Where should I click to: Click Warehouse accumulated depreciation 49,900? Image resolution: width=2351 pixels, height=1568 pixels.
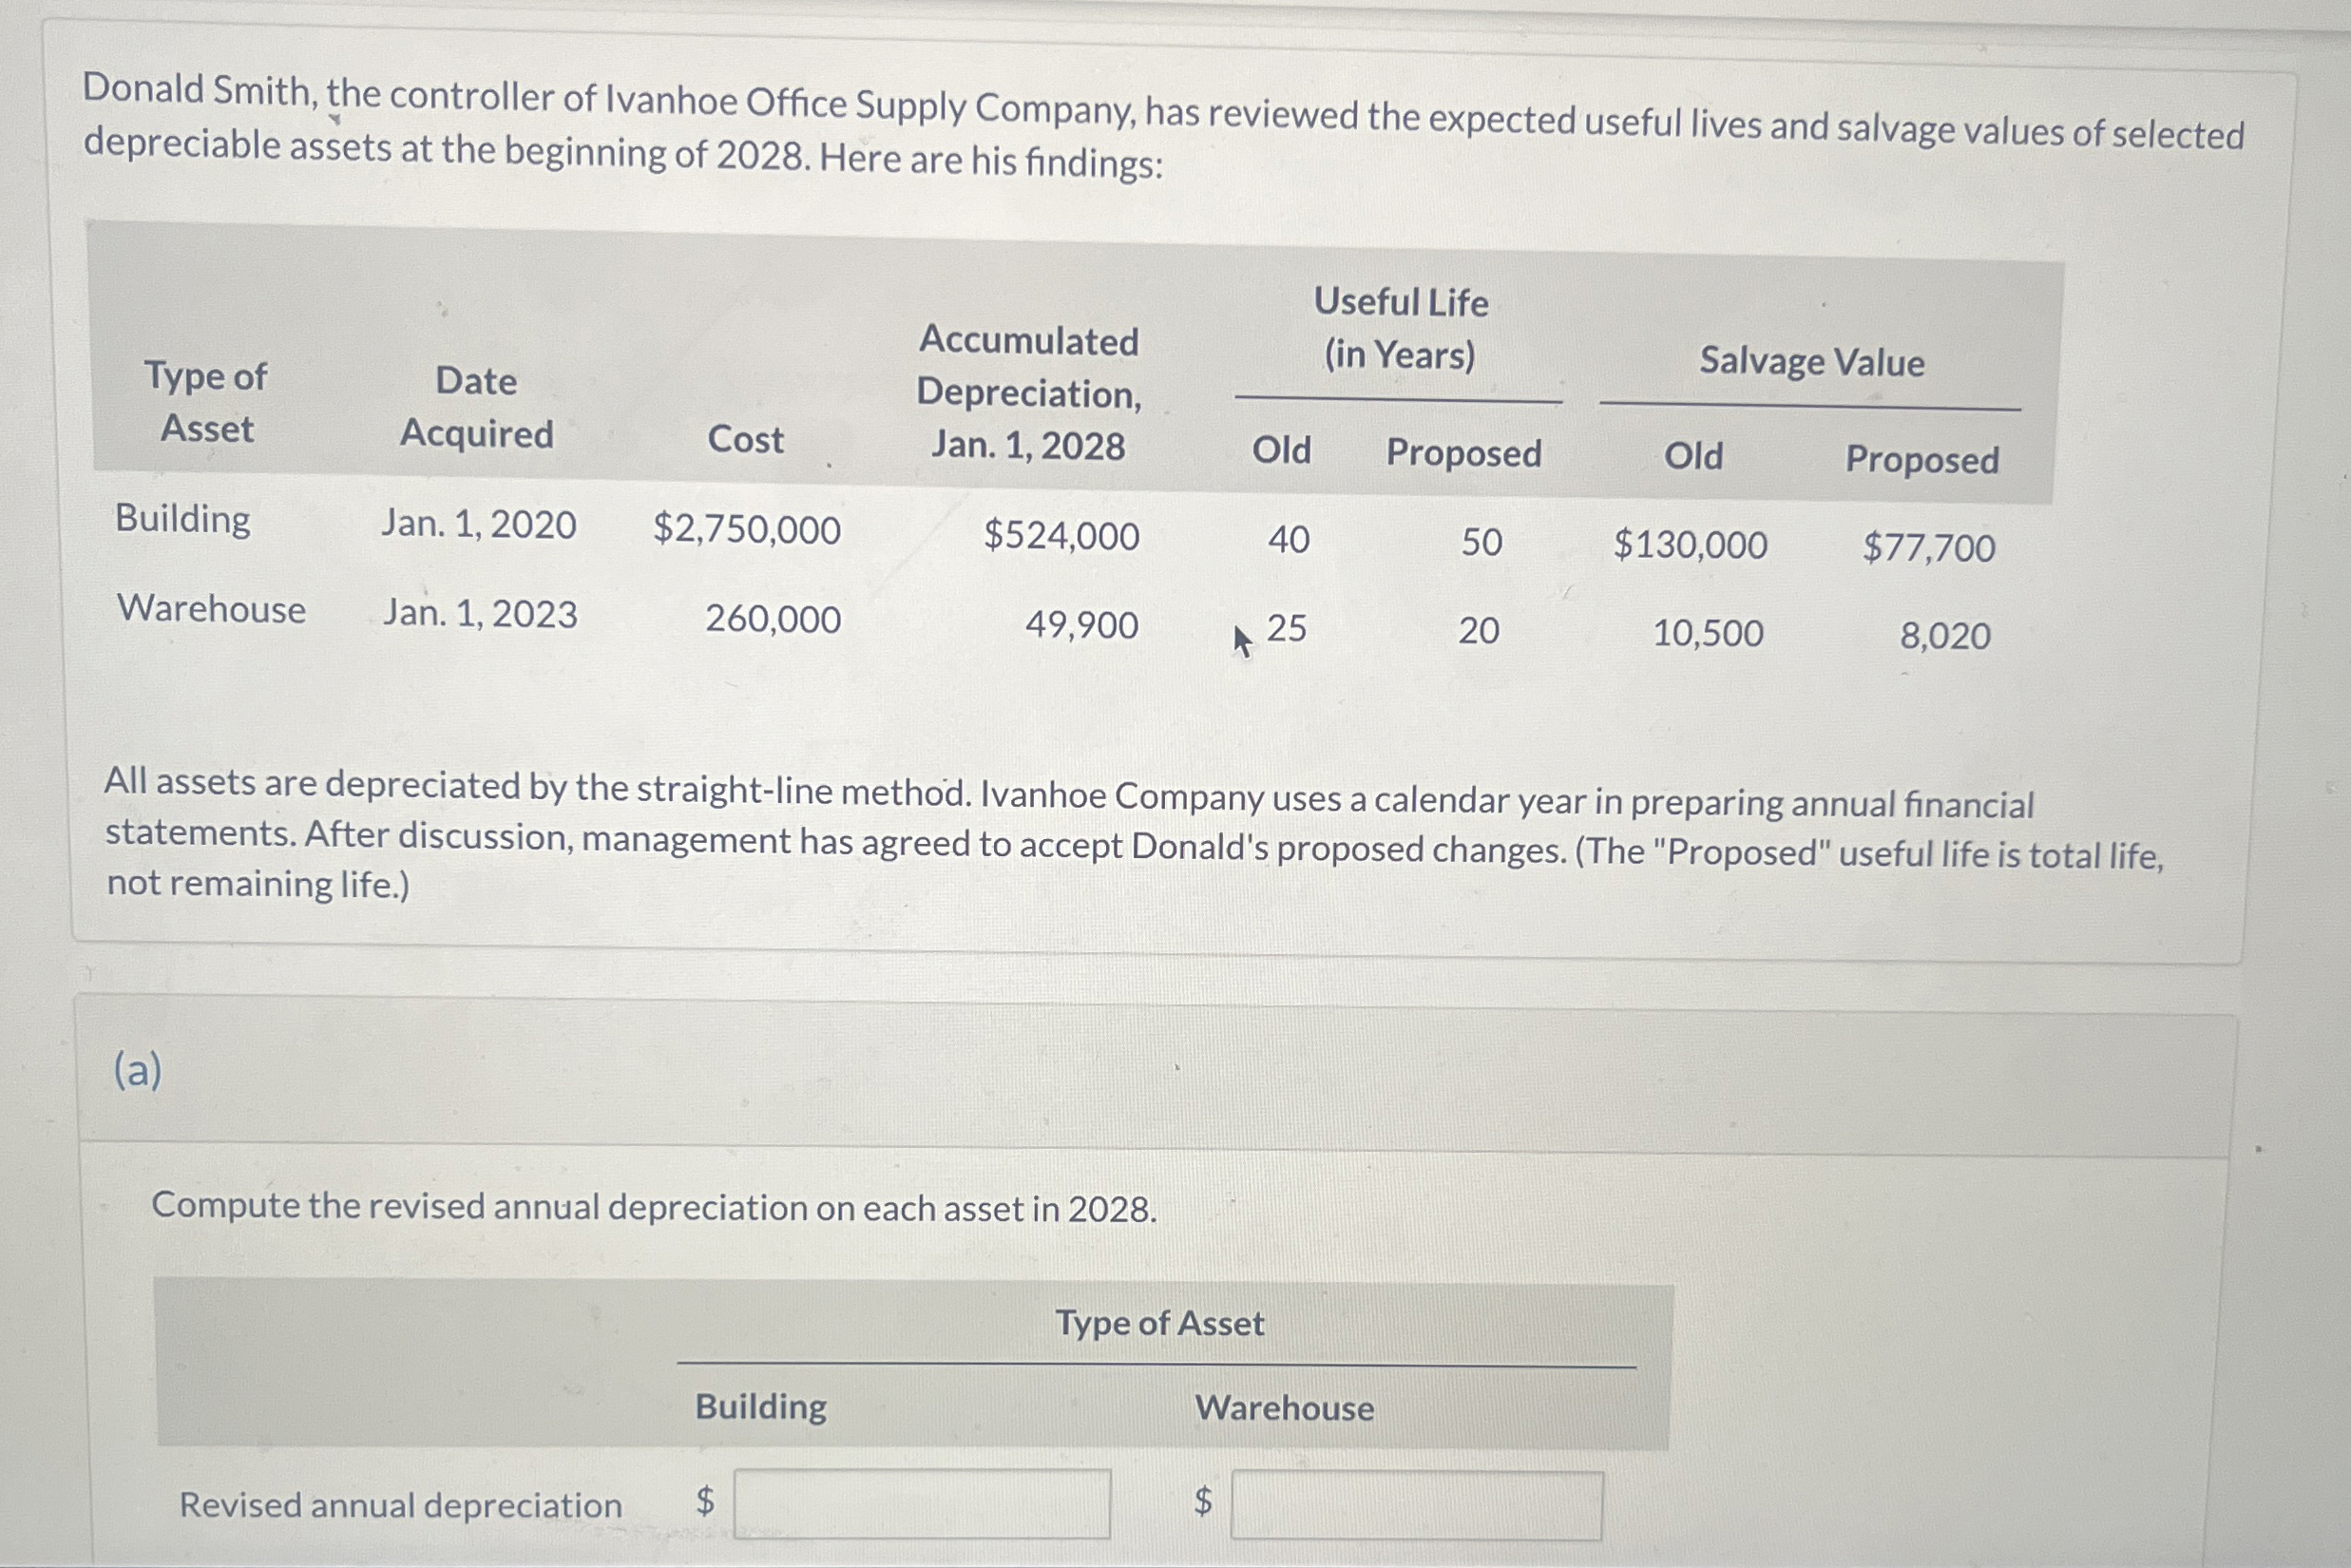[x=1081, y=626]
